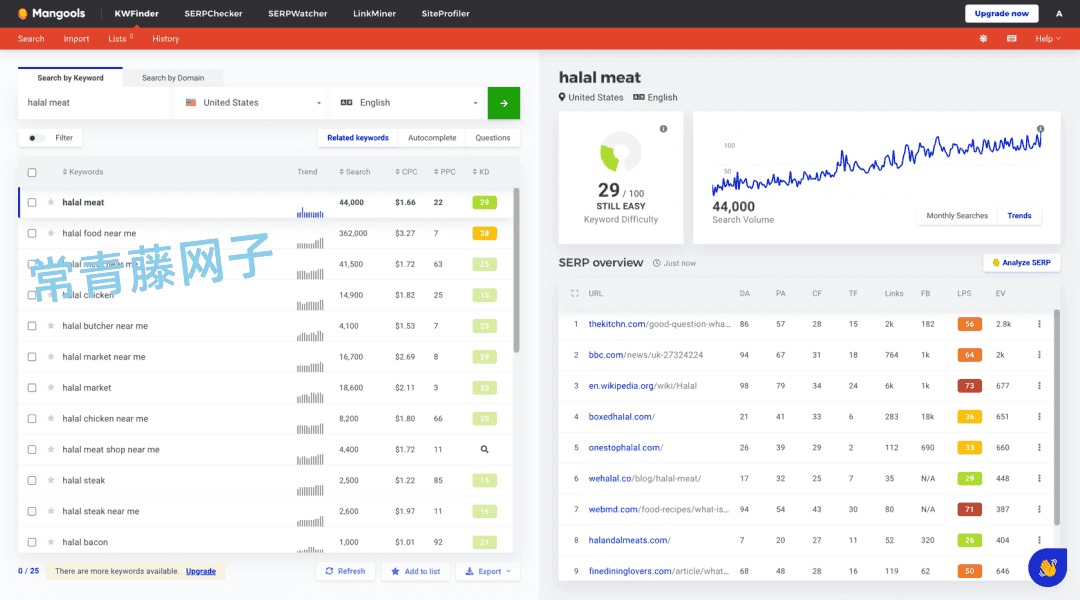Image resolution: width=1080 pixels, height=600 pixels.
Task: Click the Mangools logo
Action: pos(51,13)
